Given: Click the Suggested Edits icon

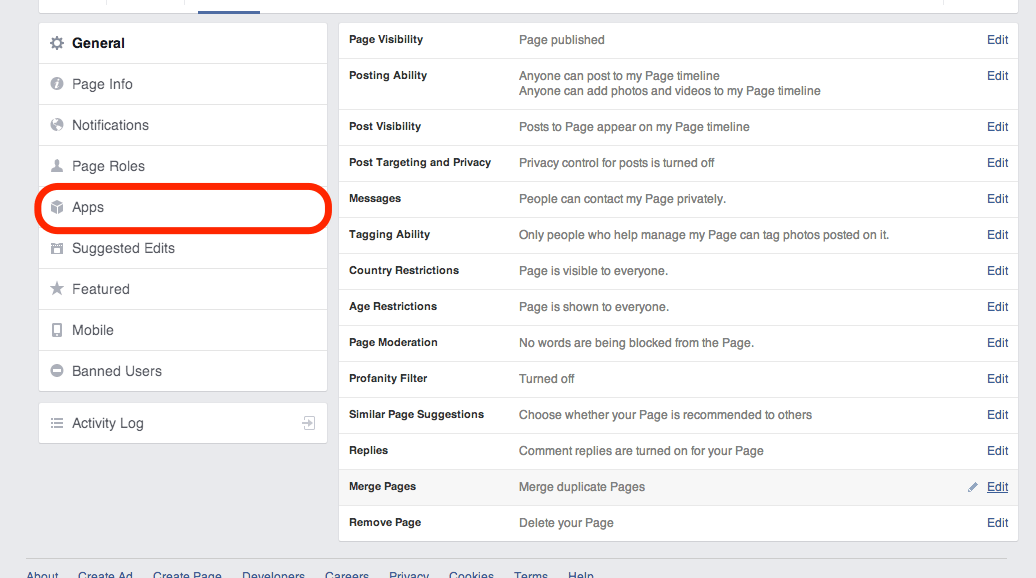Looking at the screenshot, I should tap(56, 247).
